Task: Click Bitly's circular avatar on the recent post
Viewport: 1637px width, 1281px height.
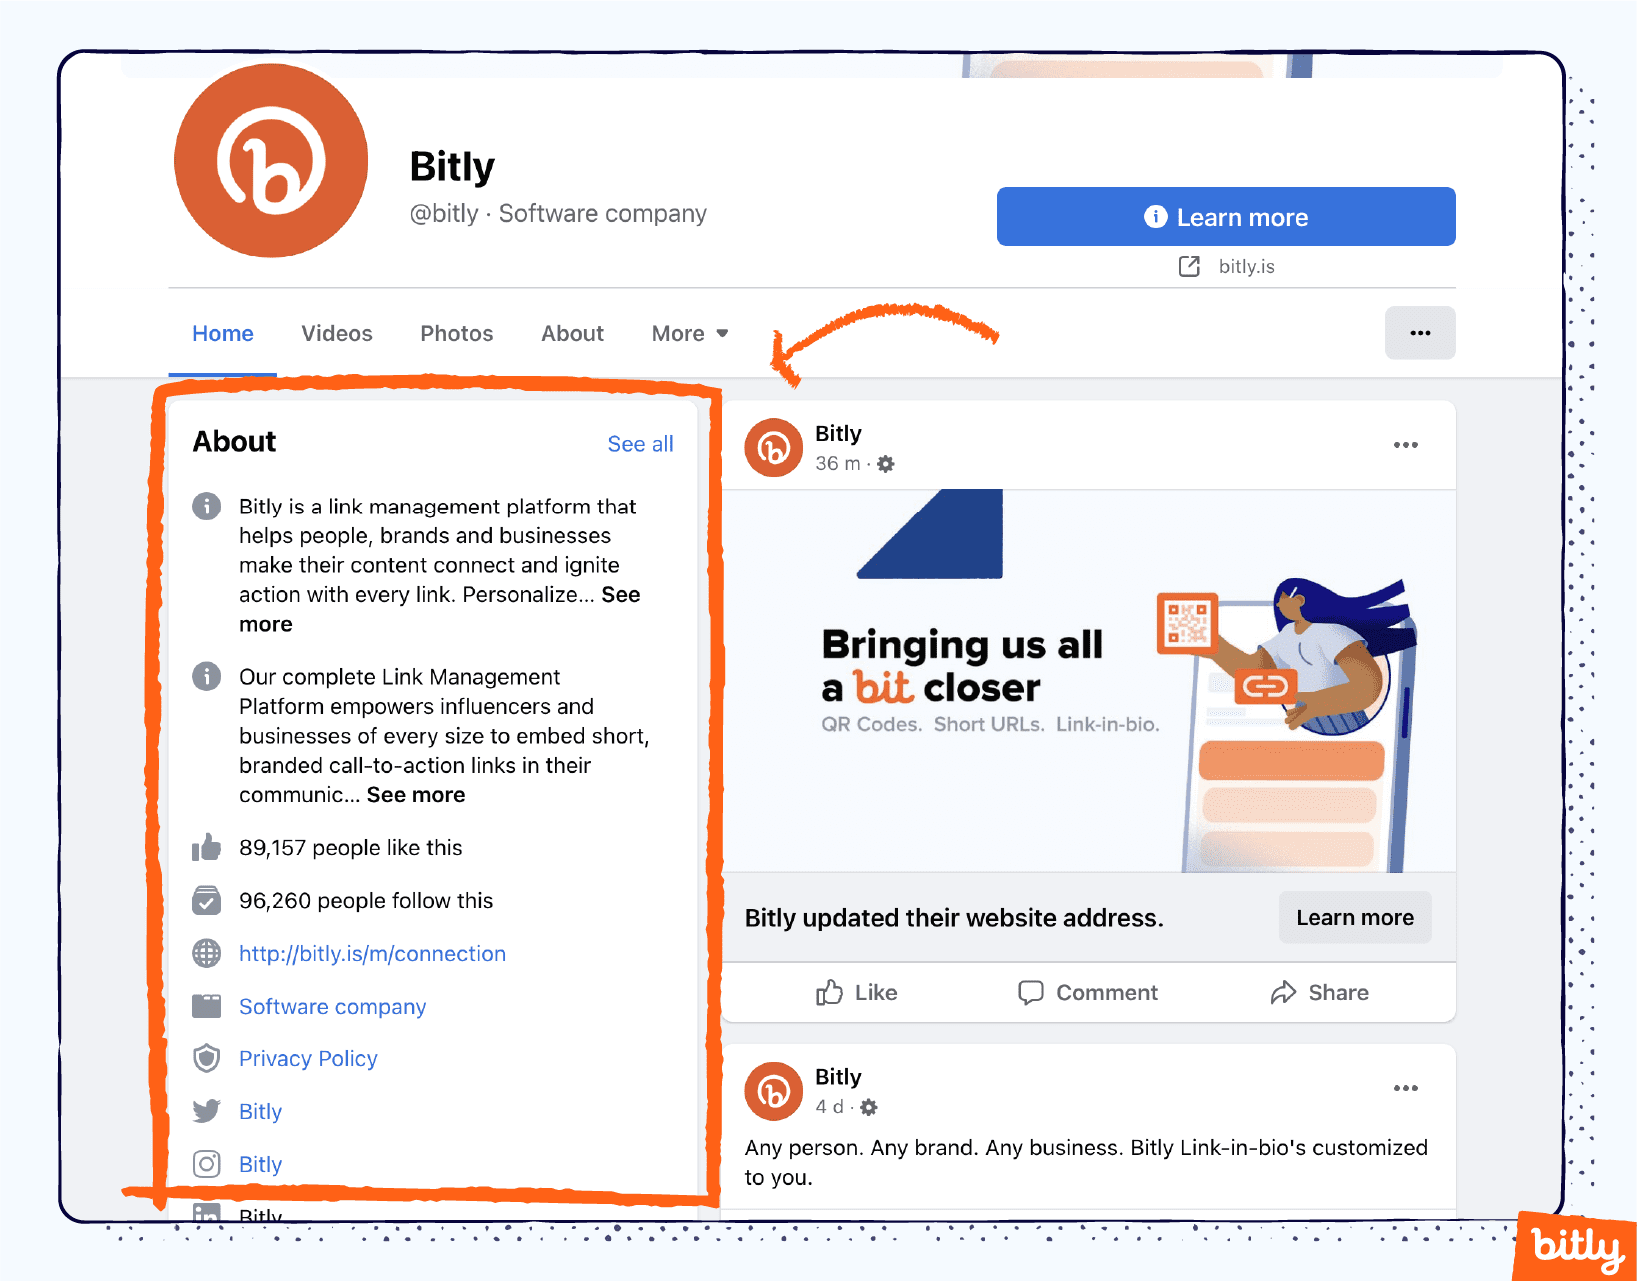Action: pos(773,447)
